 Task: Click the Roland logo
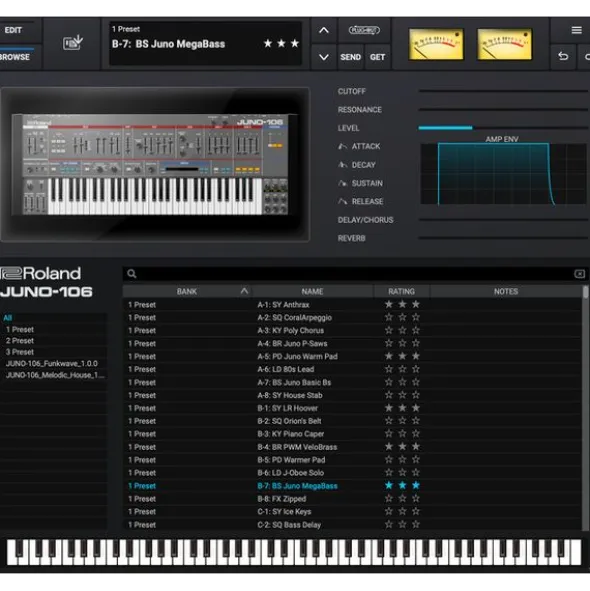[x=41, y=274]
